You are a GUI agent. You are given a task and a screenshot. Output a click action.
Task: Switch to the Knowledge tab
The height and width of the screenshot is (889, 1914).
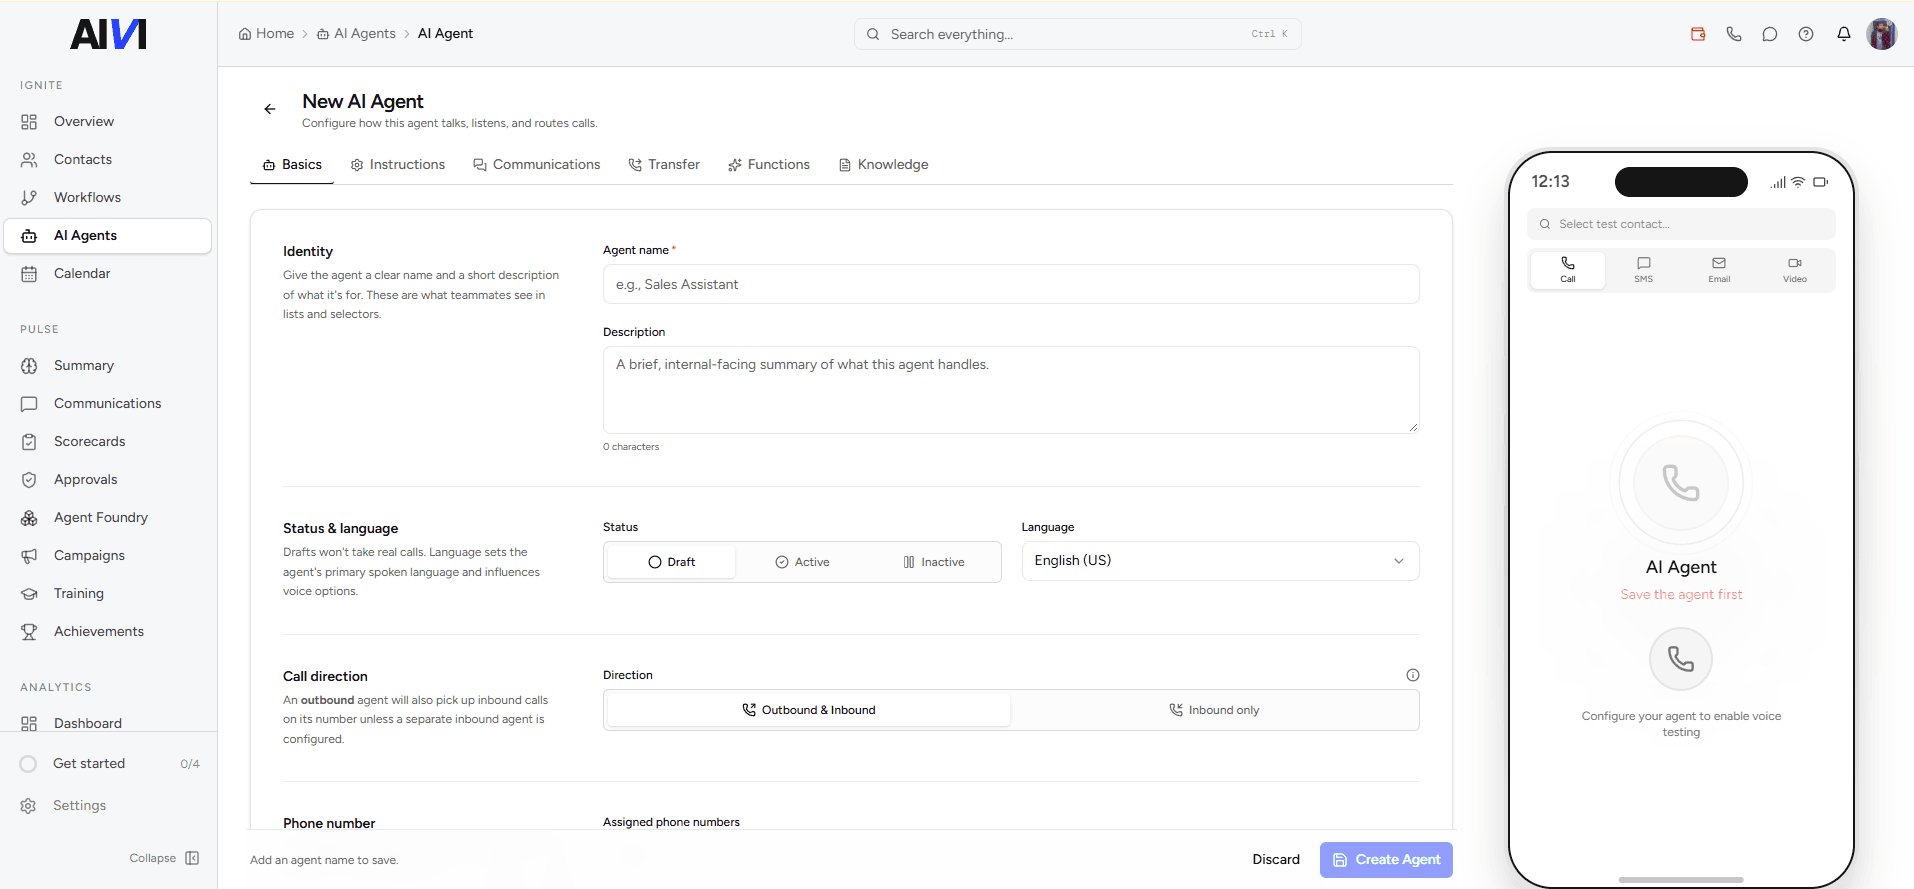click(x=883, y=165)
